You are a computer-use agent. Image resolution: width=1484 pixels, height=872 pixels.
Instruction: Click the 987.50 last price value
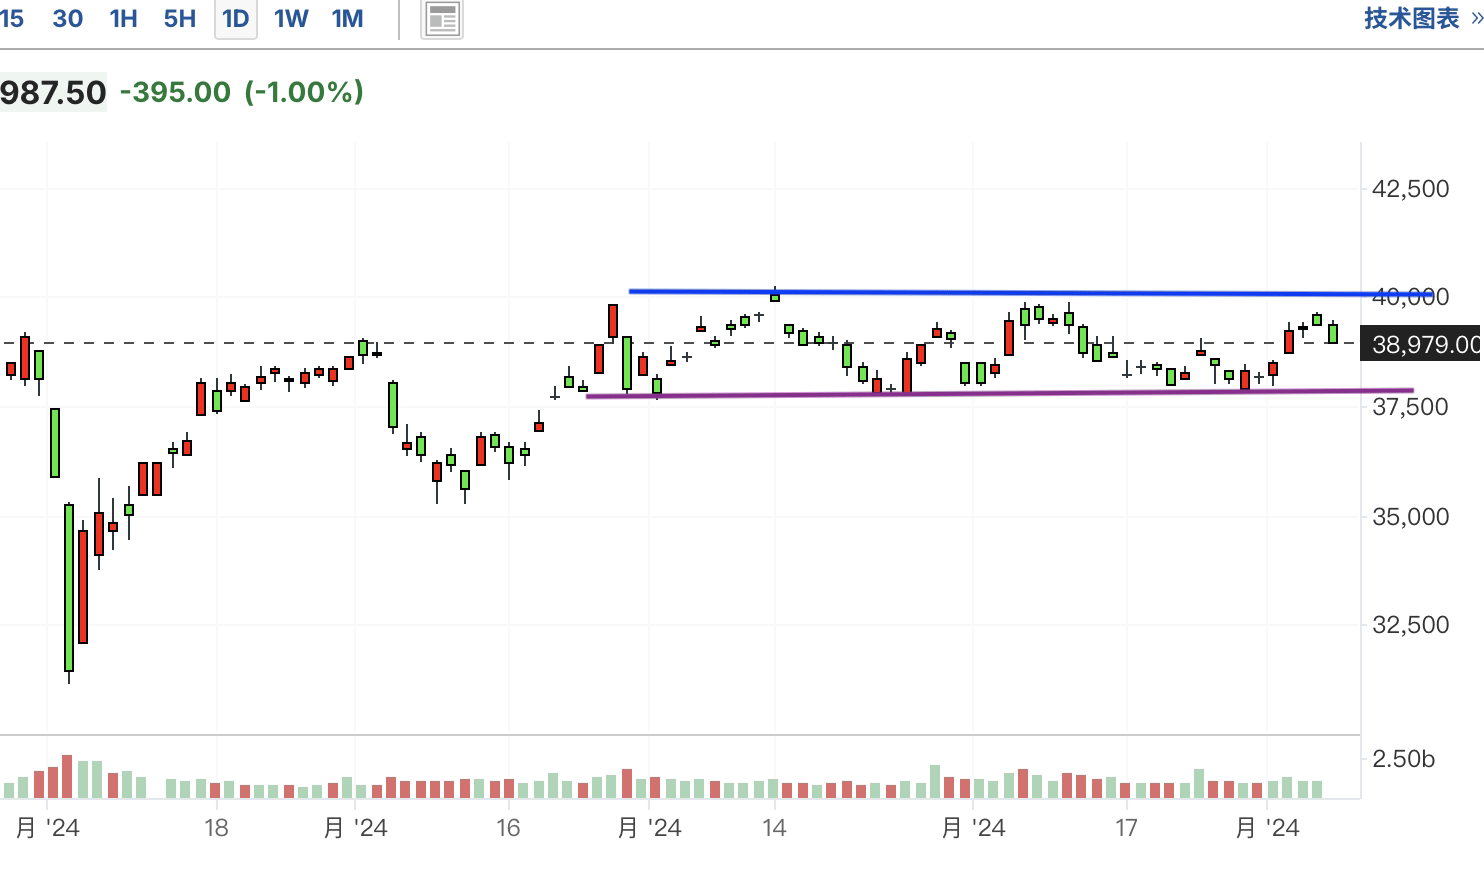click(x=53, y=93)
